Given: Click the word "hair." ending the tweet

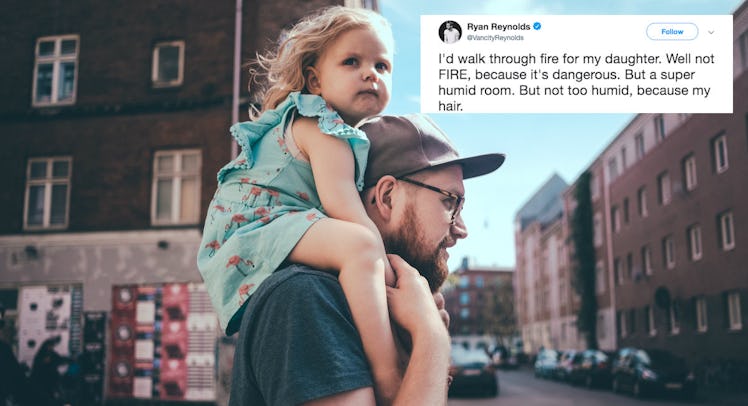Looking at the screenshot, I should click(x=450, y=106).
